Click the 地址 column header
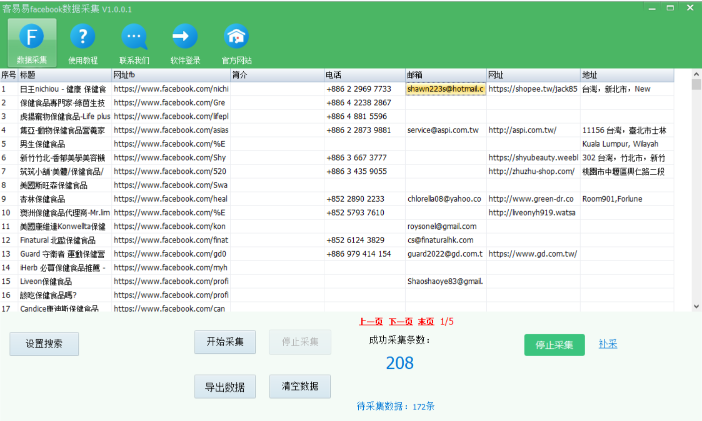Viewport: 702px width, 421px height. point(627,75)
